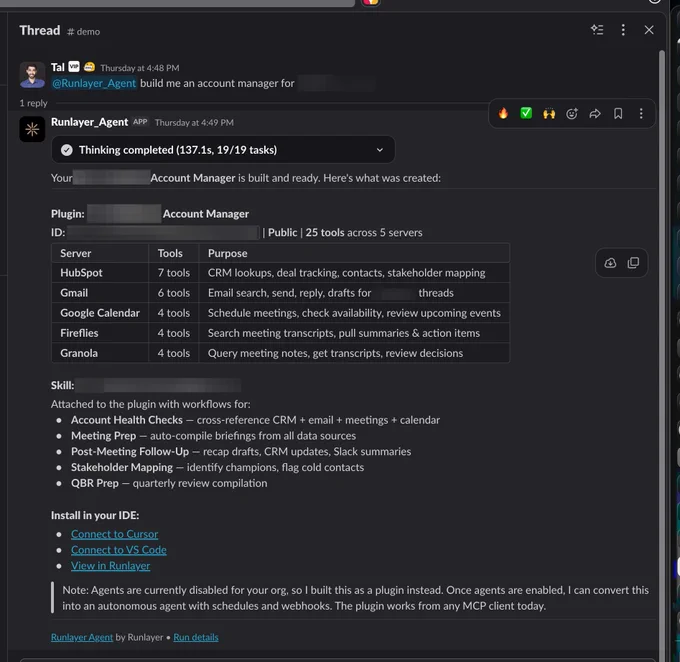This screenshot has width=680, height=662.
Task: Open the add reaction emoji picker
Action: click(572, 114)
